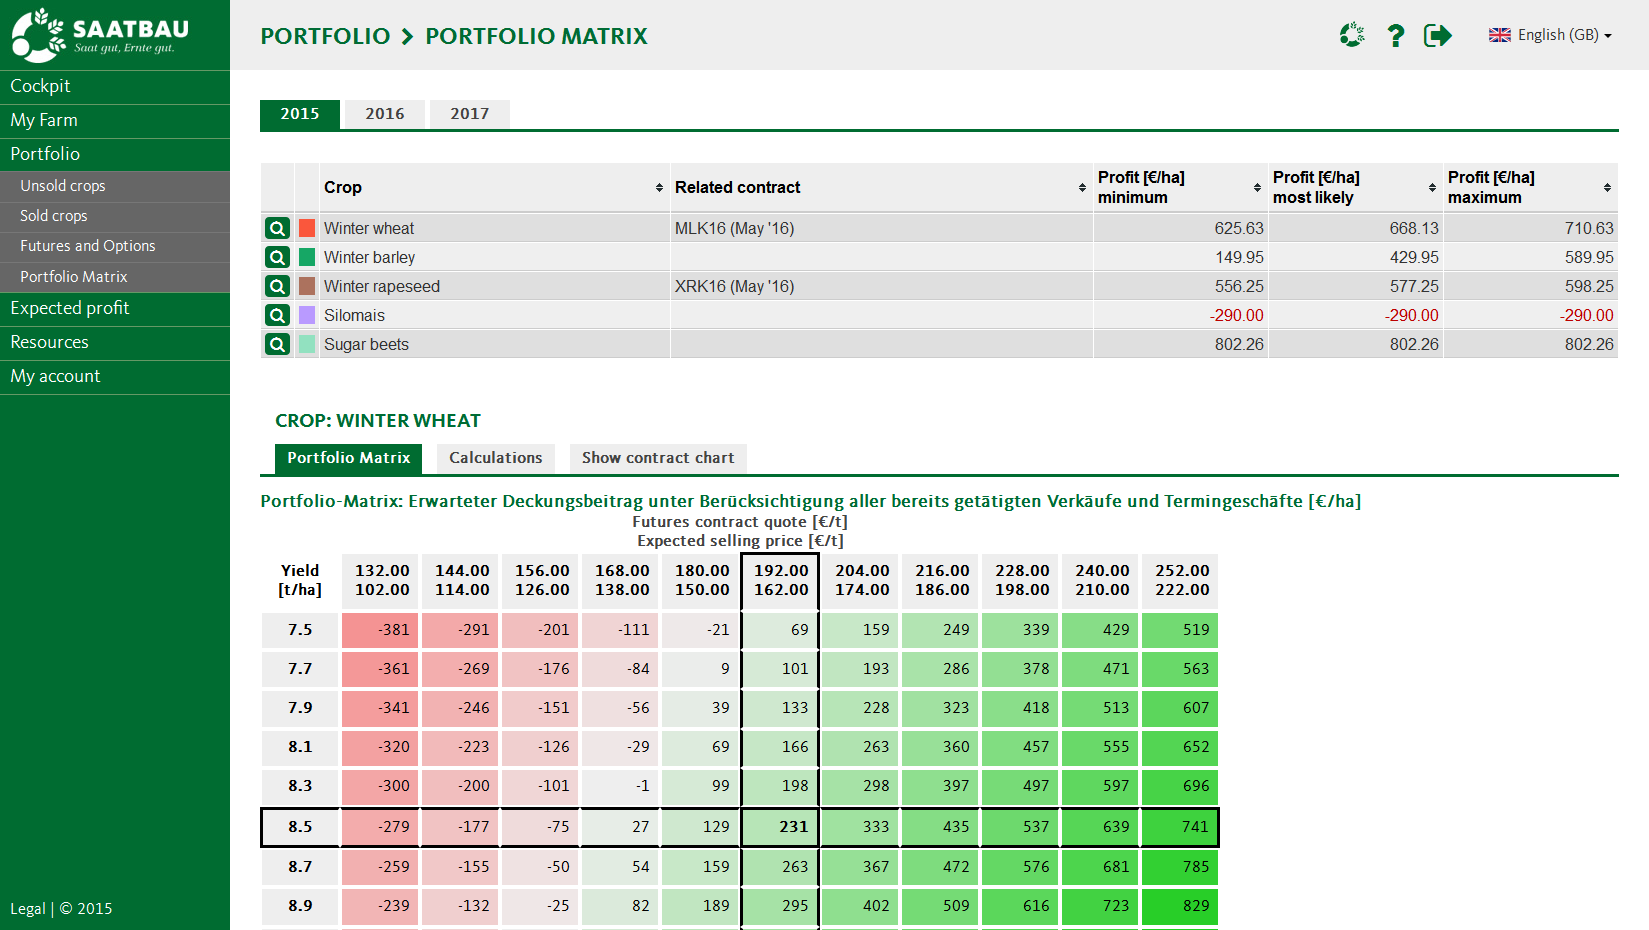This screenshot has height=930, width=1649.
Task: Click the green refresh spinner icon in header
Action: (1352, 36)
